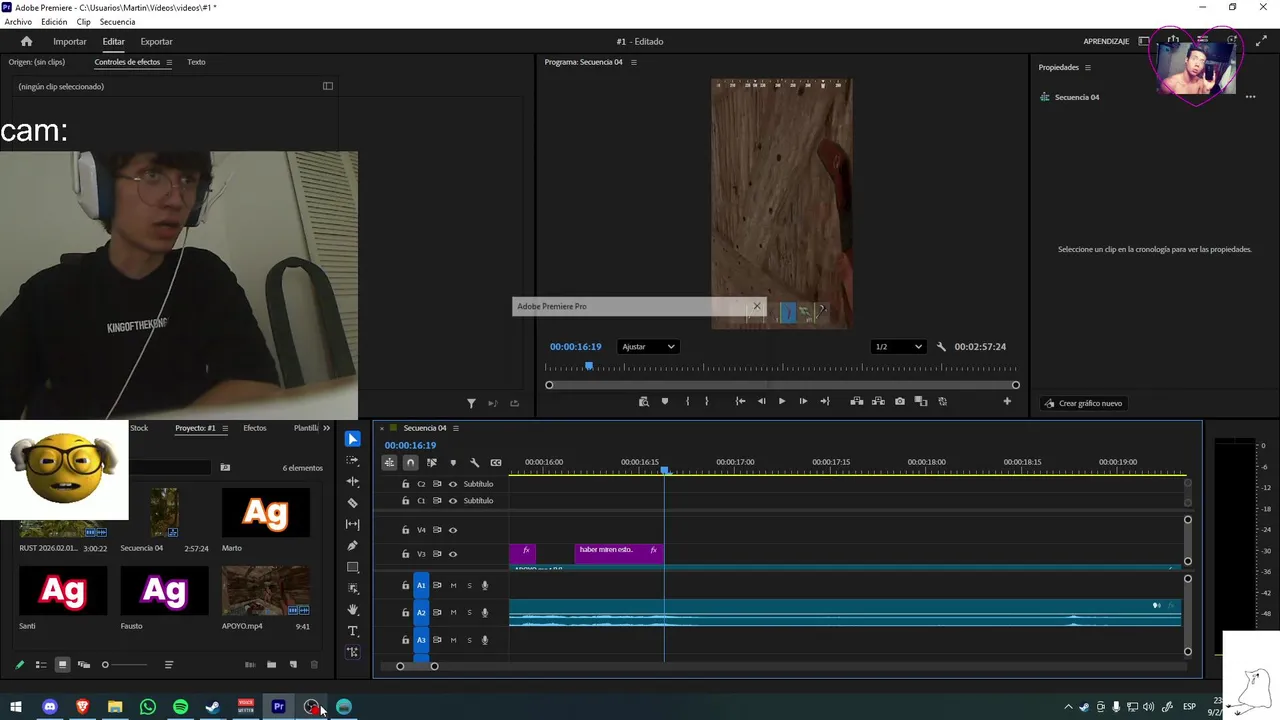Mute audio track A2
Viewport: 1280px width, 720px height.
453,612
